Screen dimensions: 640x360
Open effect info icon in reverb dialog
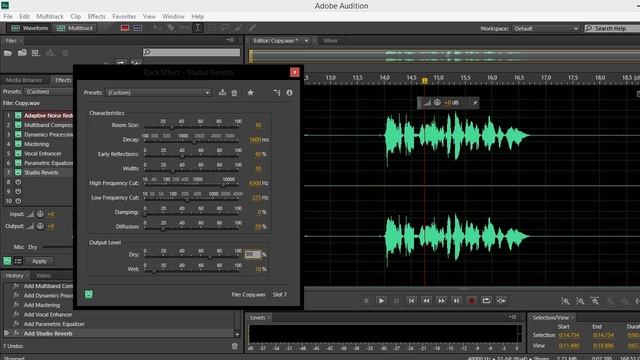pos(289,93)
